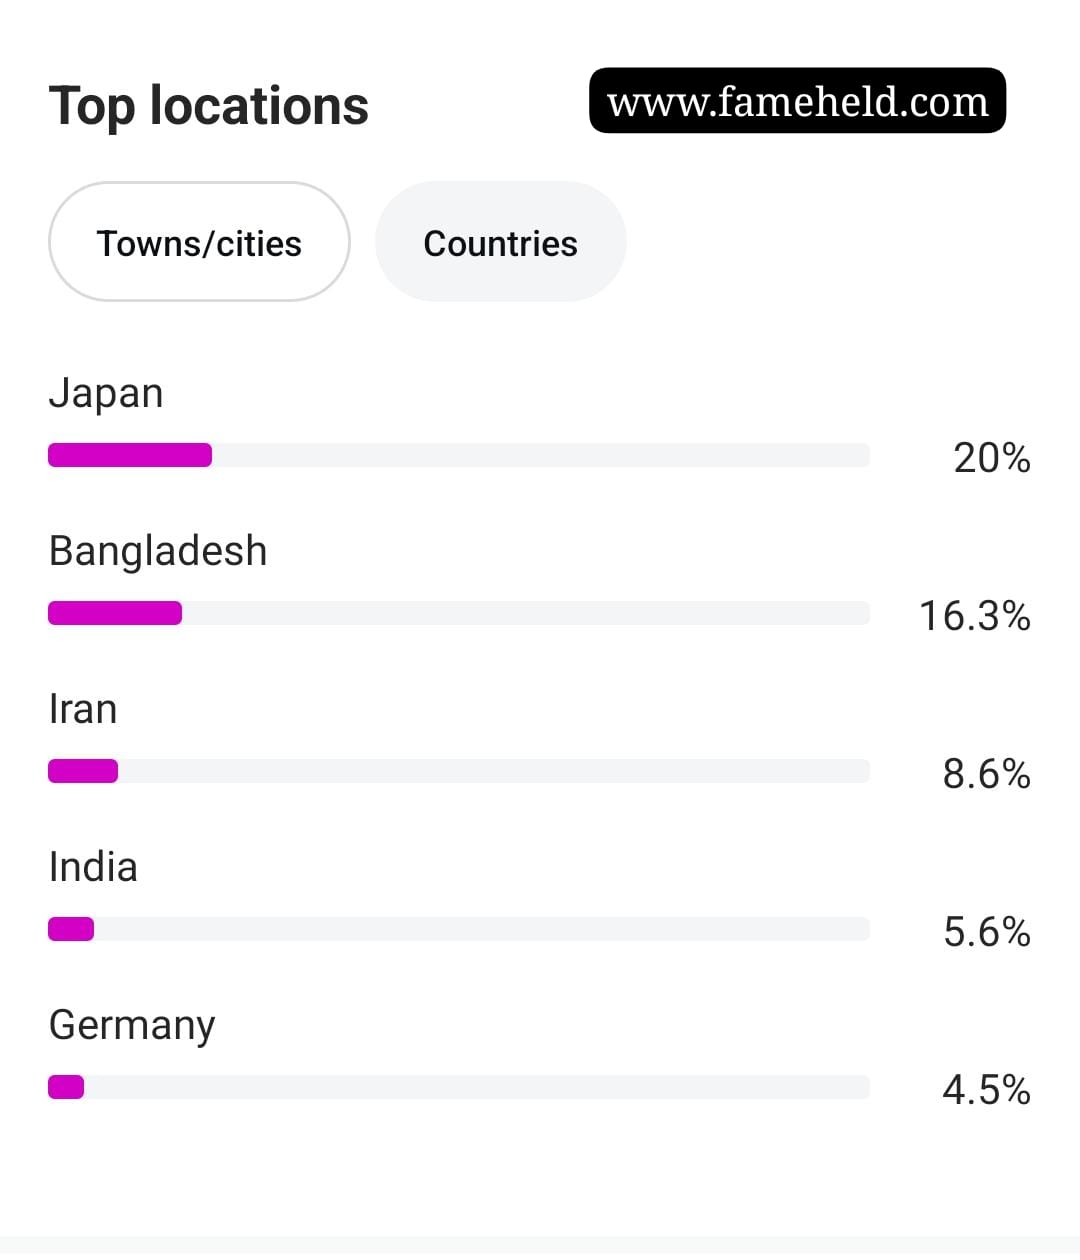The image size is (1080, 1260).
Task: Click the 16.3% value for Bangladesh
Action: (974, 616)
